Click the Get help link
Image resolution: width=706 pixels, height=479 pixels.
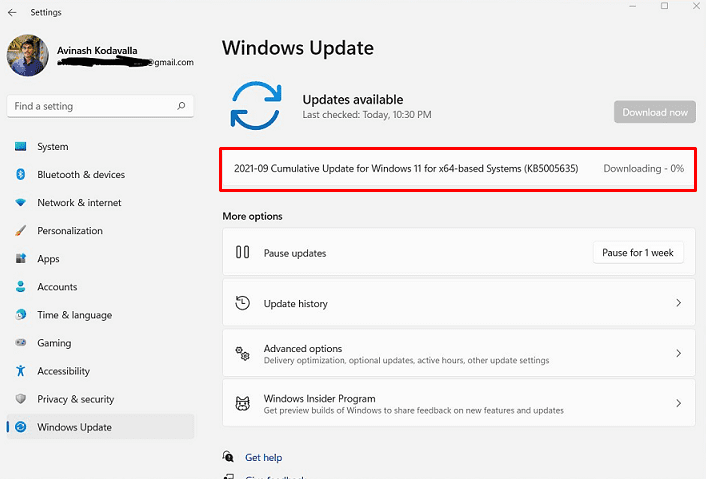tap(263, 457)
